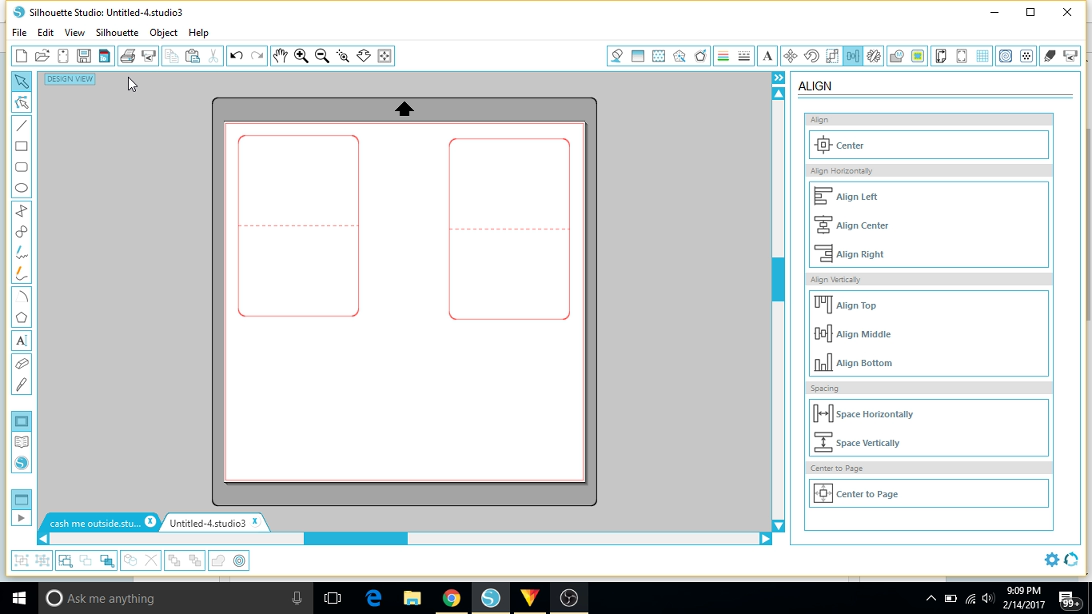Select the arrow Select tool
The image size is (1092, 614).
(x=22, y=81)
